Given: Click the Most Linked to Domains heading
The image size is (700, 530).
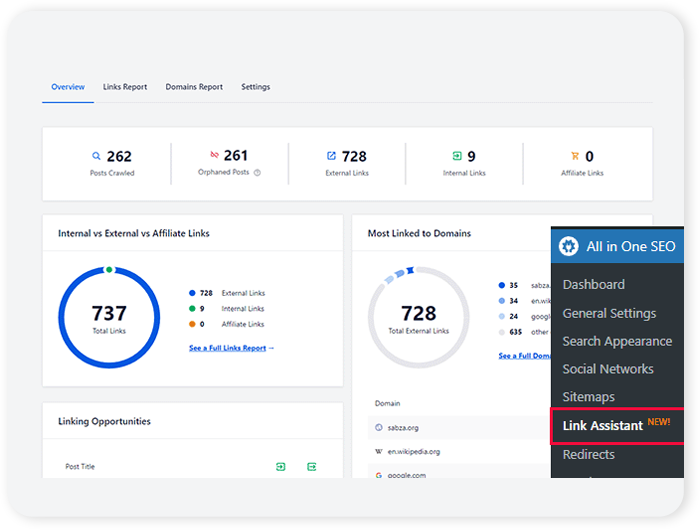Looking at the screenshot, I should coord(419,233).
